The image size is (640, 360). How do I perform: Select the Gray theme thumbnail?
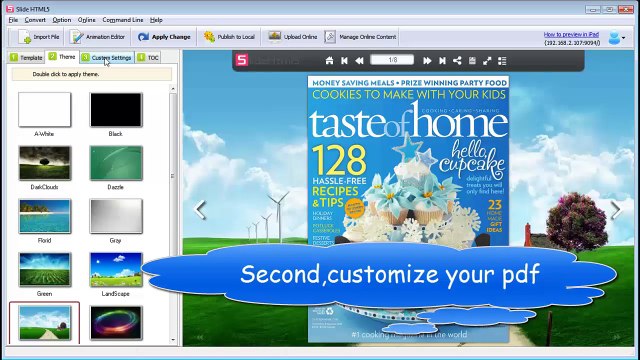[116, 216]
